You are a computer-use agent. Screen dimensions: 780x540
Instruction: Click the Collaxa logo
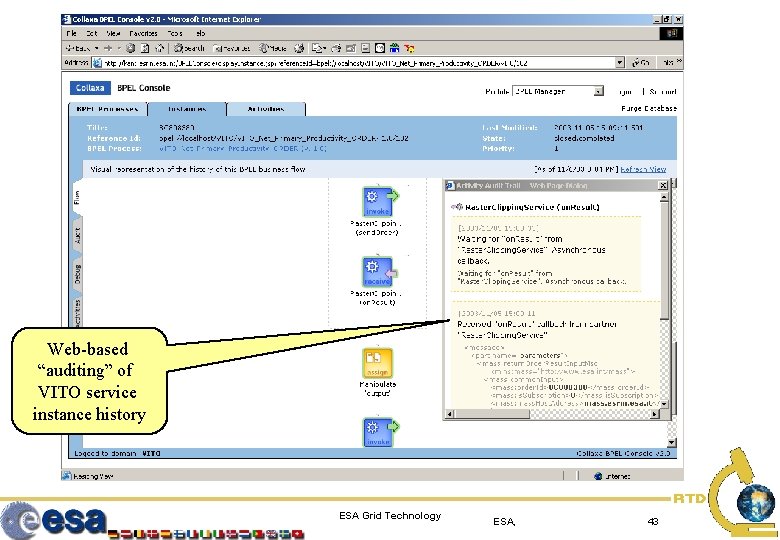click(x=90, y=88)
